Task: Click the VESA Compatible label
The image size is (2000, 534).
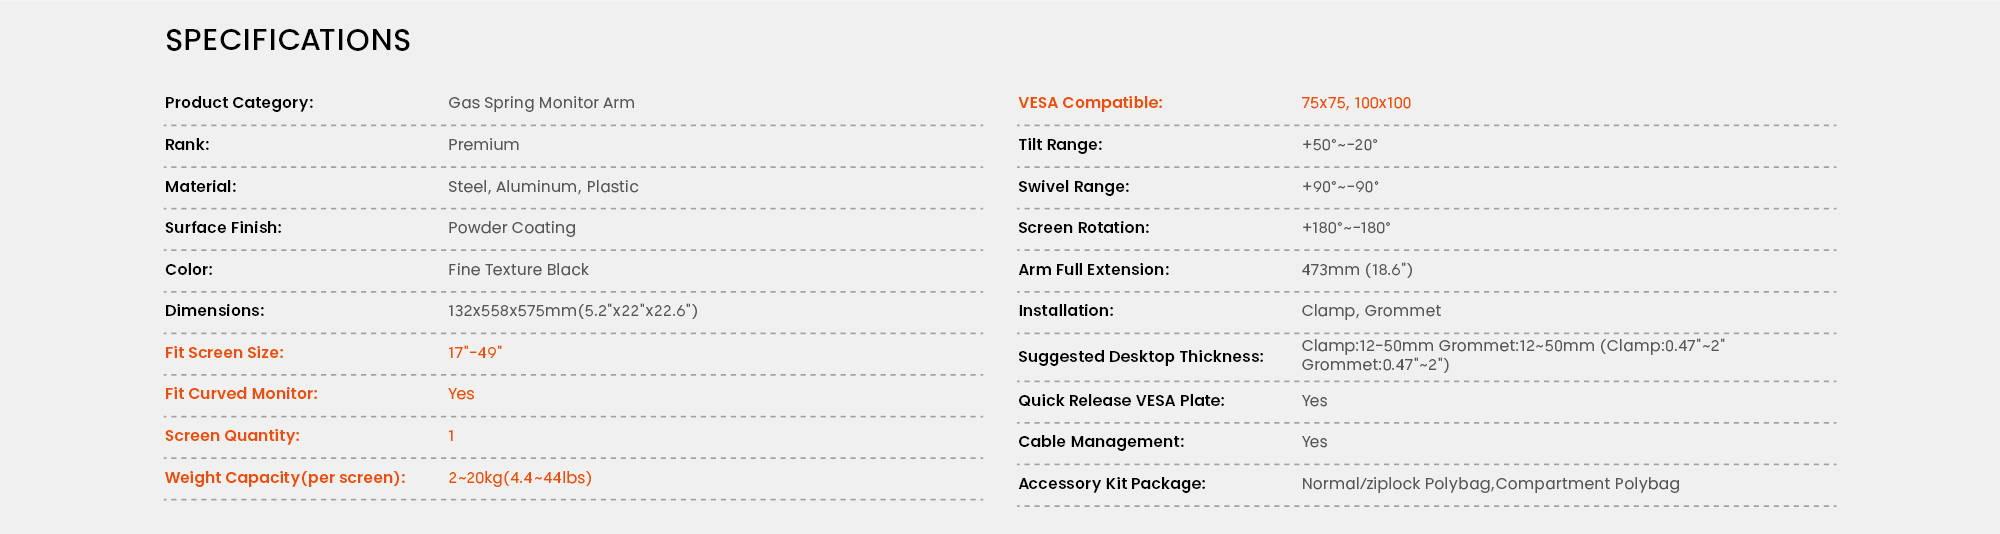Action: 1090,103
